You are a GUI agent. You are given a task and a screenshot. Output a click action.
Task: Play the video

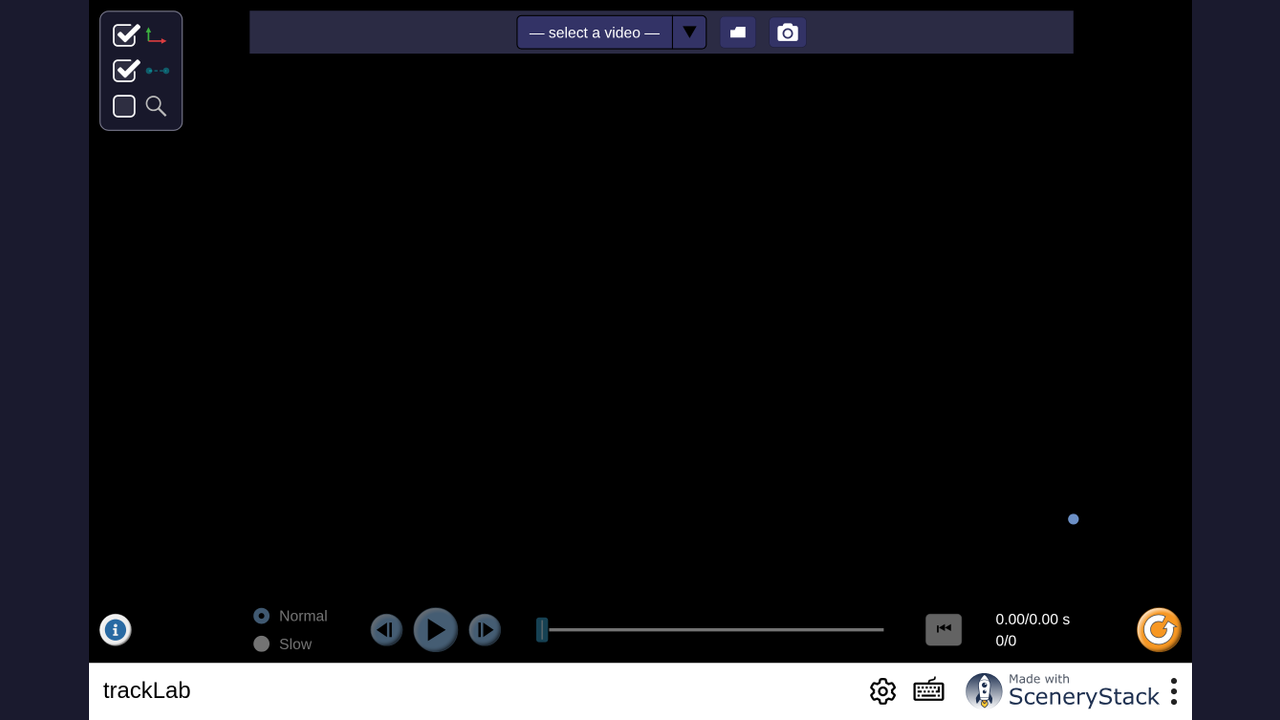point(436,630)
